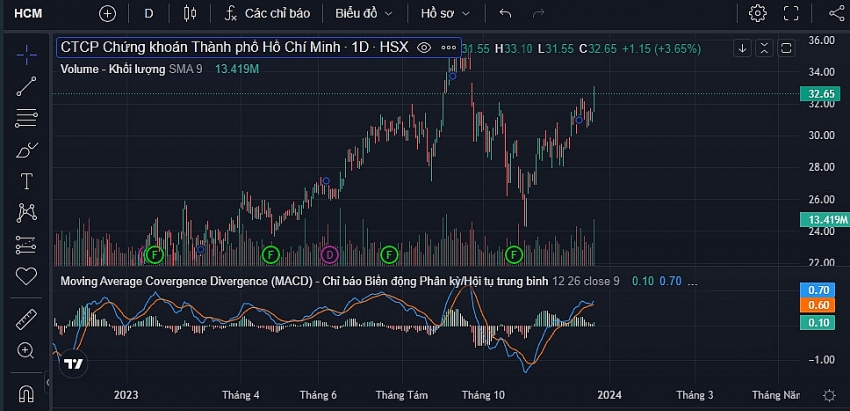Toggle visibility eye of HCM series
The height and width of the screenshot is (411, 850).
coord(424,48)
